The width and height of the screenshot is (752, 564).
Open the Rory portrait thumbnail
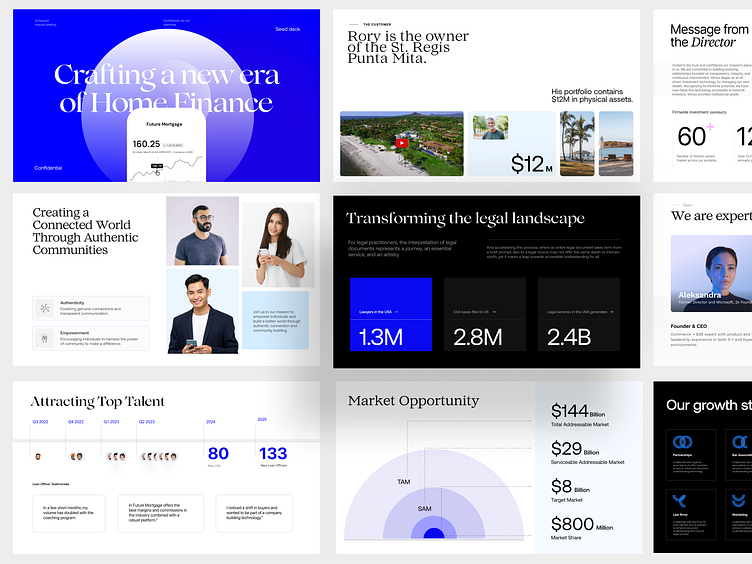(x=490, y=127)
